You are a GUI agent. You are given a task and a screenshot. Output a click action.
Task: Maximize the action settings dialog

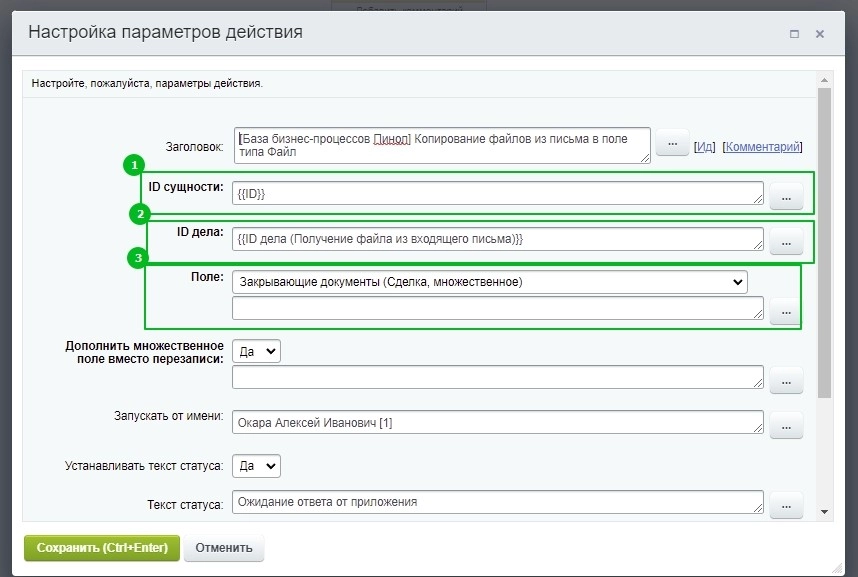coord(794,33)
